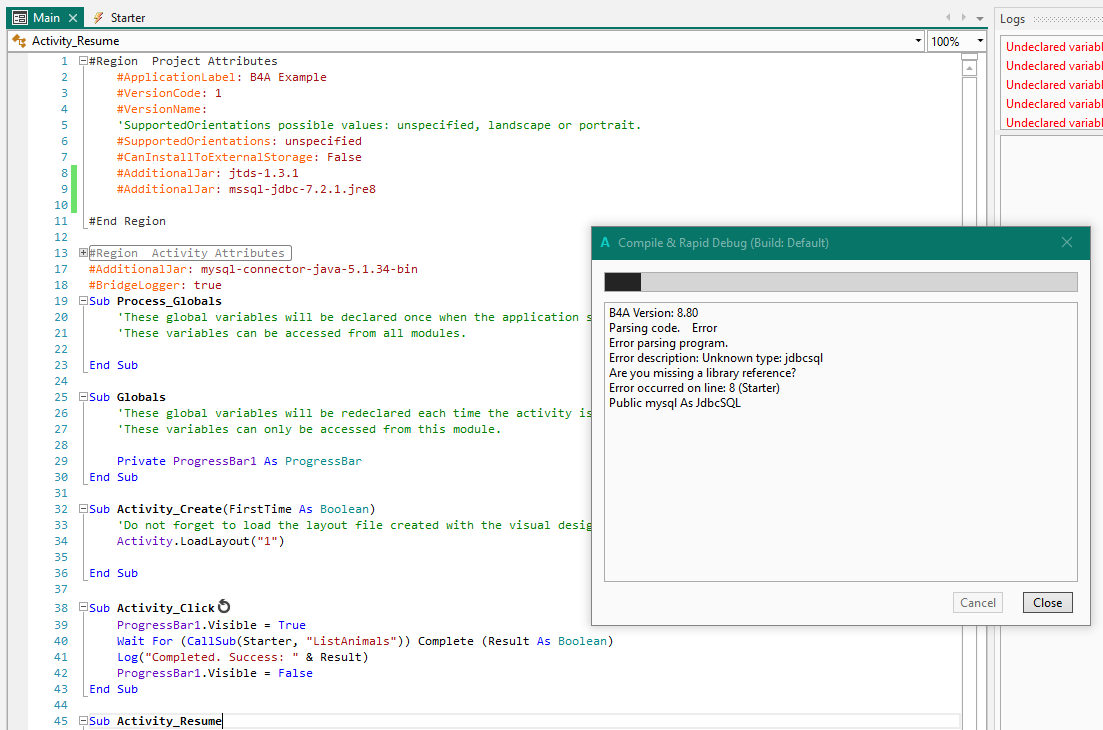
Task: Close the Compile & Rapid Debug dialog with X
Action: point(1067,243)
